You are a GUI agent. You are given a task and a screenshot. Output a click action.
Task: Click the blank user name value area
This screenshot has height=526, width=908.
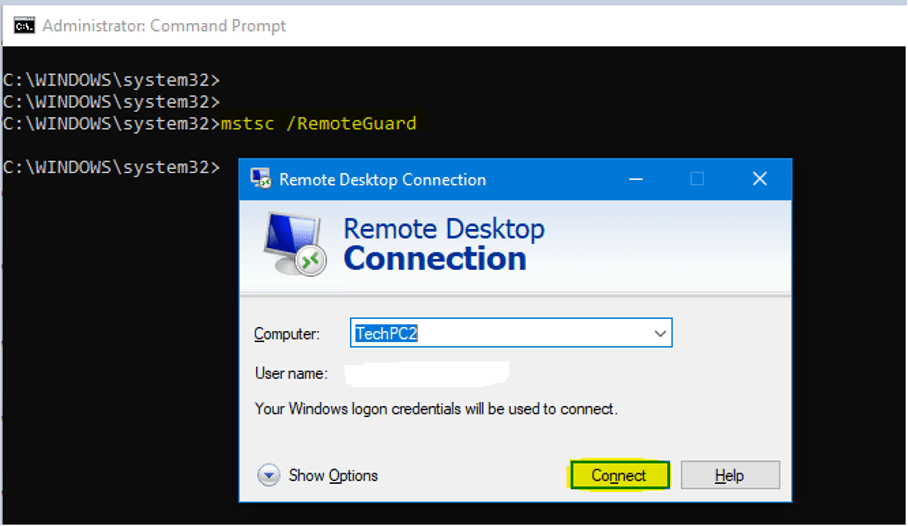[427, 373]
